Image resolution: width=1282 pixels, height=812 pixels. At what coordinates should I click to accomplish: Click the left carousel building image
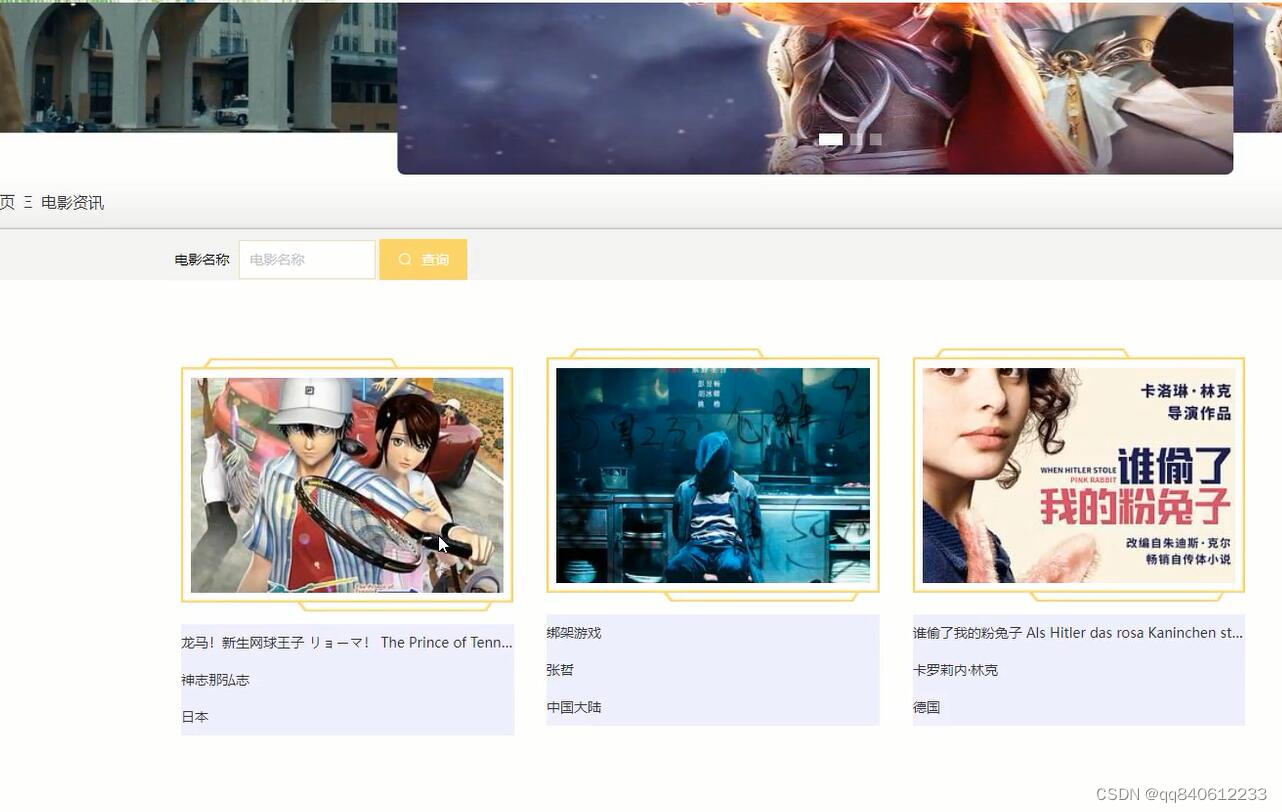click(198, 66)
